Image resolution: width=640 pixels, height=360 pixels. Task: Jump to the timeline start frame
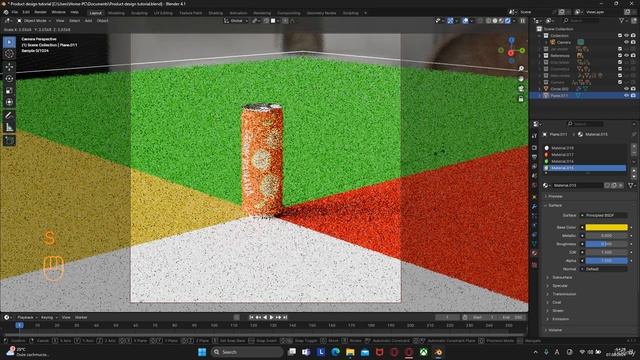point(251,317)
